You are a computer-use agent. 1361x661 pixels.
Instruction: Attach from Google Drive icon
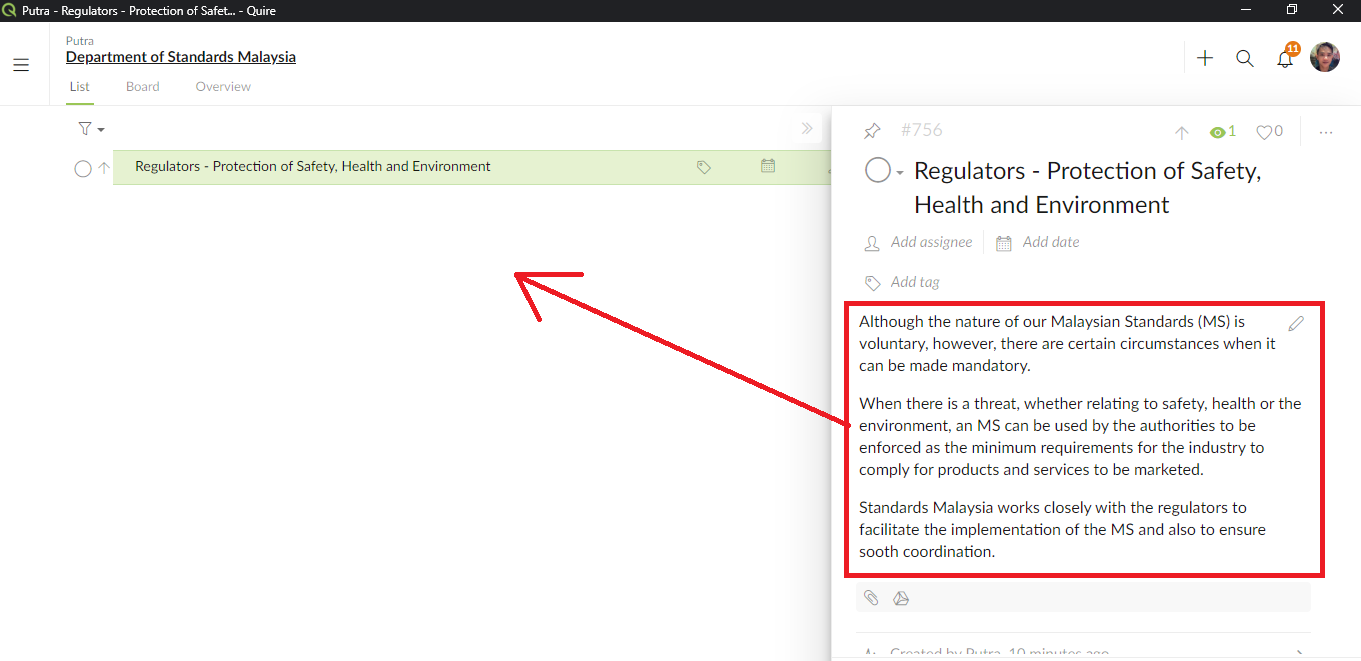pyautogui.click(x=901, y=598)
